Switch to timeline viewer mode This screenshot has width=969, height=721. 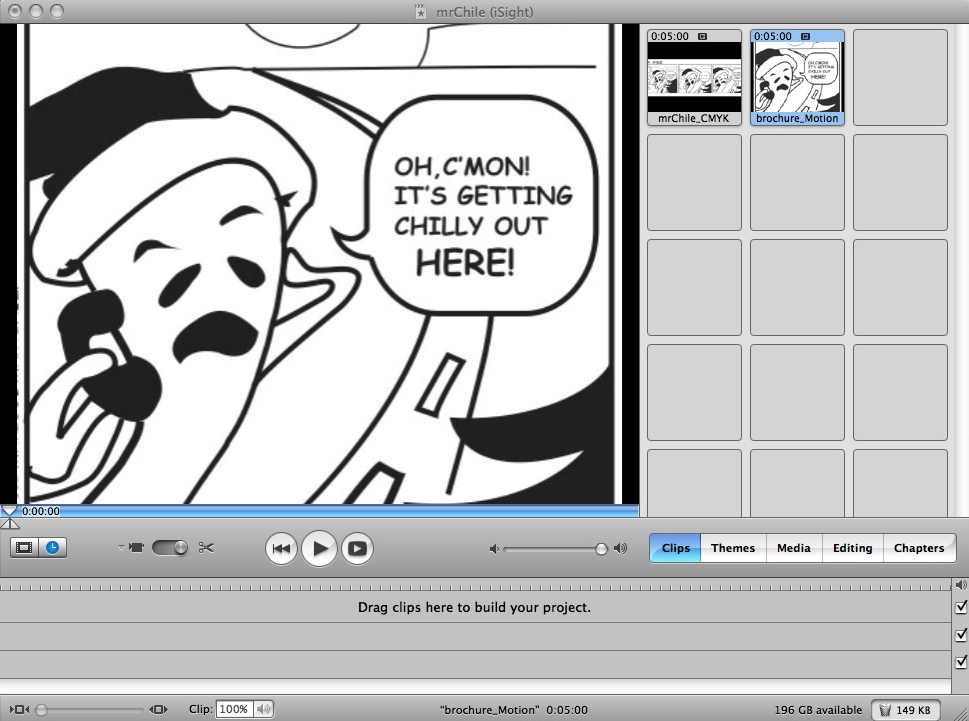53,548
